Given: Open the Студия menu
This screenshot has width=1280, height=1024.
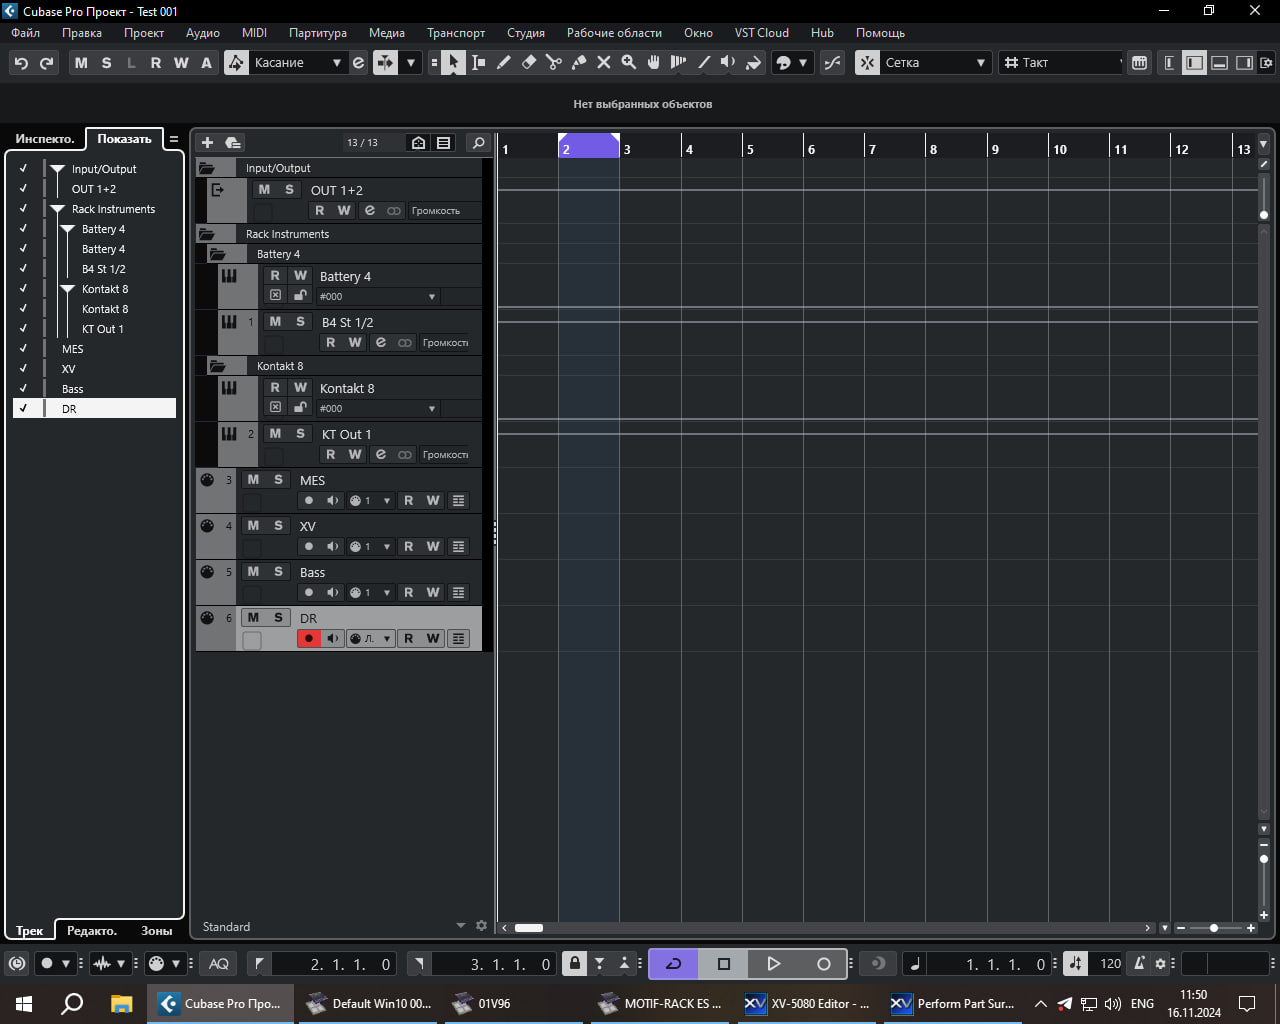Looking at the screenshot, I should (526, 33).
